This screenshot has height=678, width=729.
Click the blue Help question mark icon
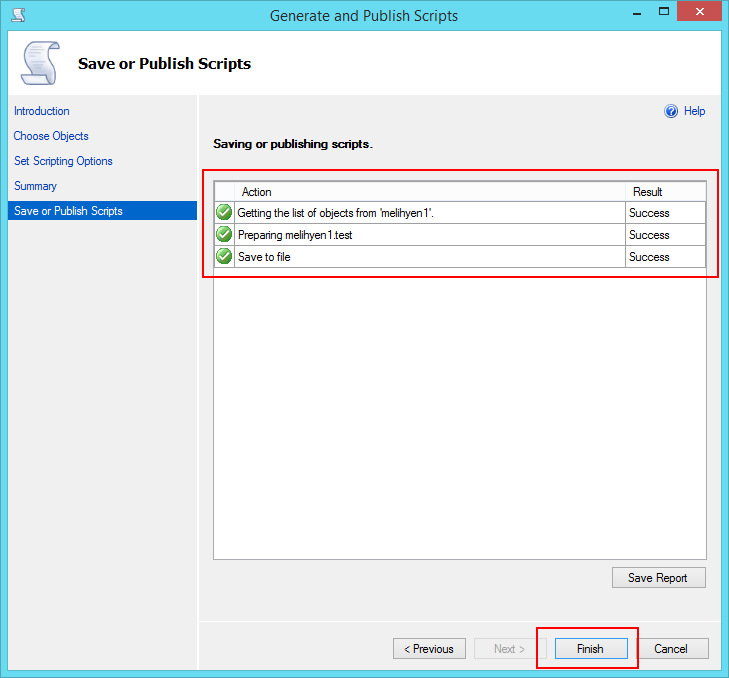[671, 112]
